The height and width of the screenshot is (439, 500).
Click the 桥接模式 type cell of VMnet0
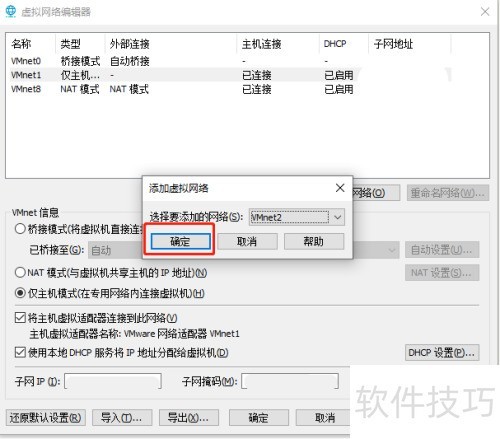click(x=80, y=61)
